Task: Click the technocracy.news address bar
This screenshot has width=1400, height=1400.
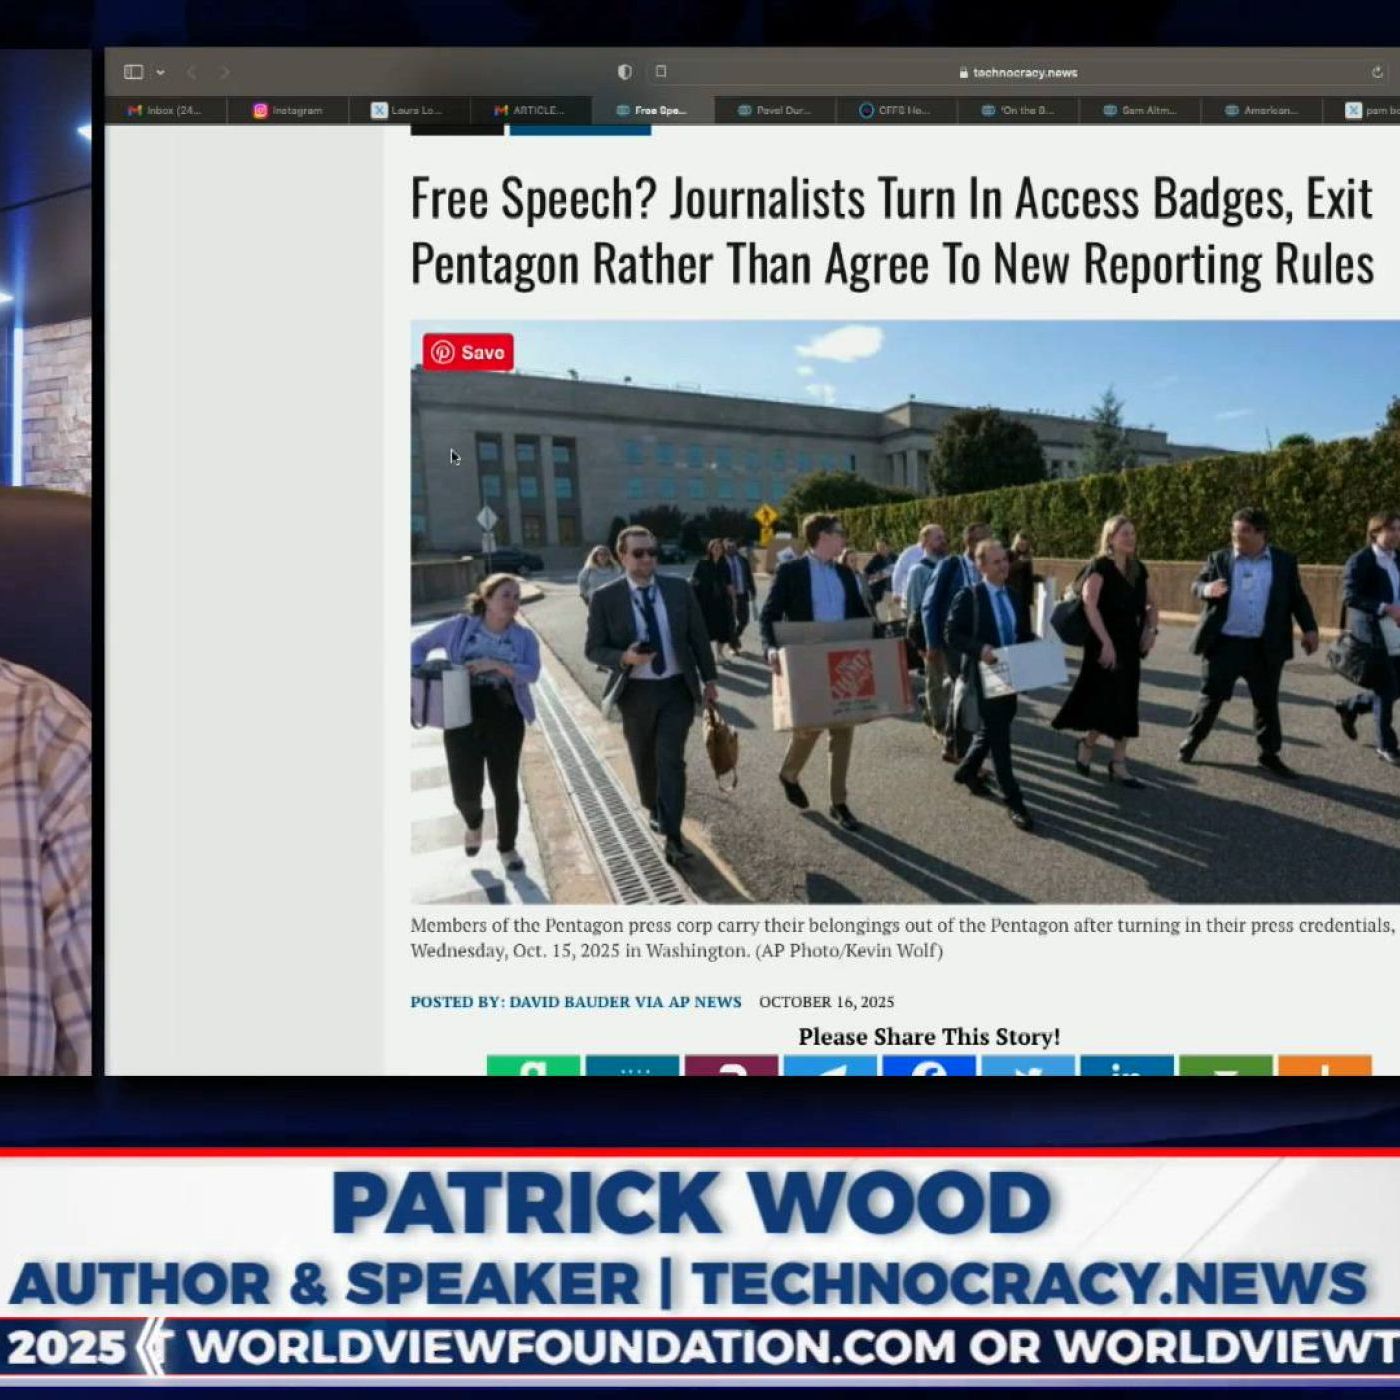Action: point(1020,72)
